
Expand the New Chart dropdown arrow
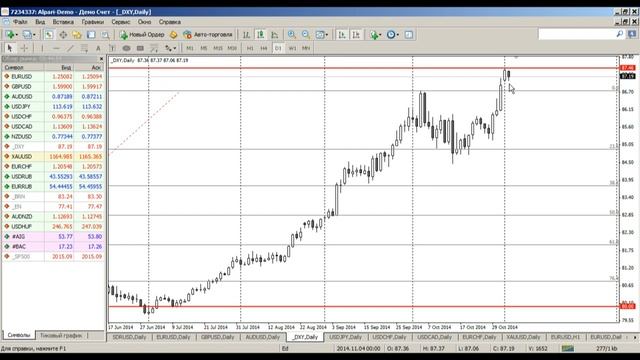click(16, 35)
